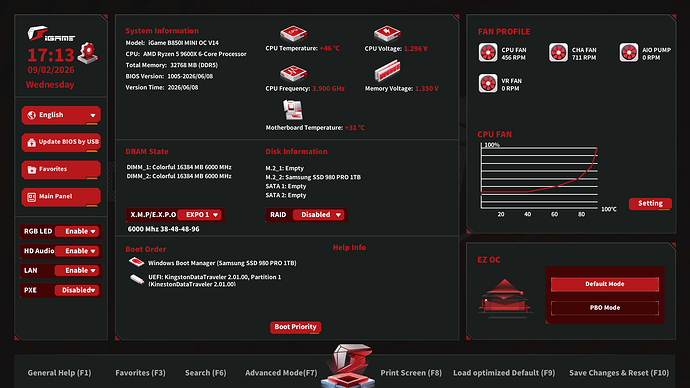Click the 17:13 clock display
Screen dimensions: 690x388
tap(51, 55)
